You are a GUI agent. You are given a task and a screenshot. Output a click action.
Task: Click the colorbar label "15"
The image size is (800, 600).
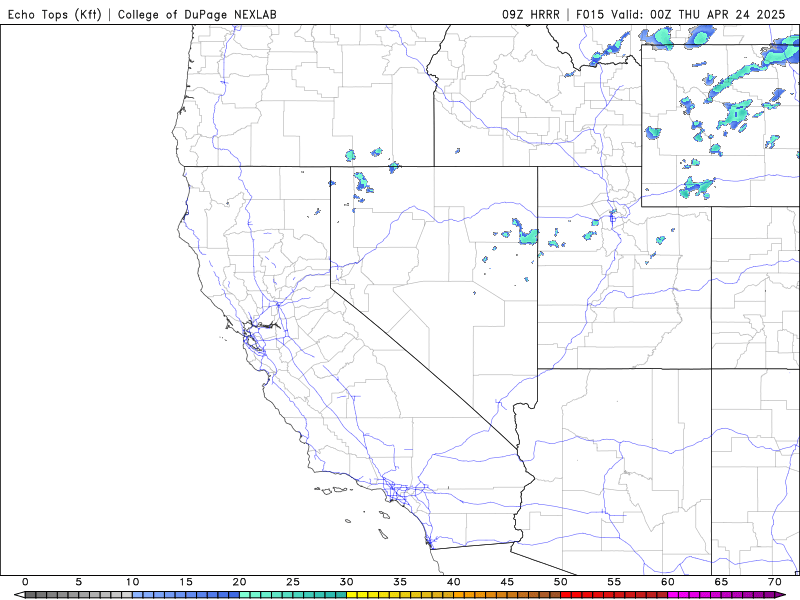186,582
